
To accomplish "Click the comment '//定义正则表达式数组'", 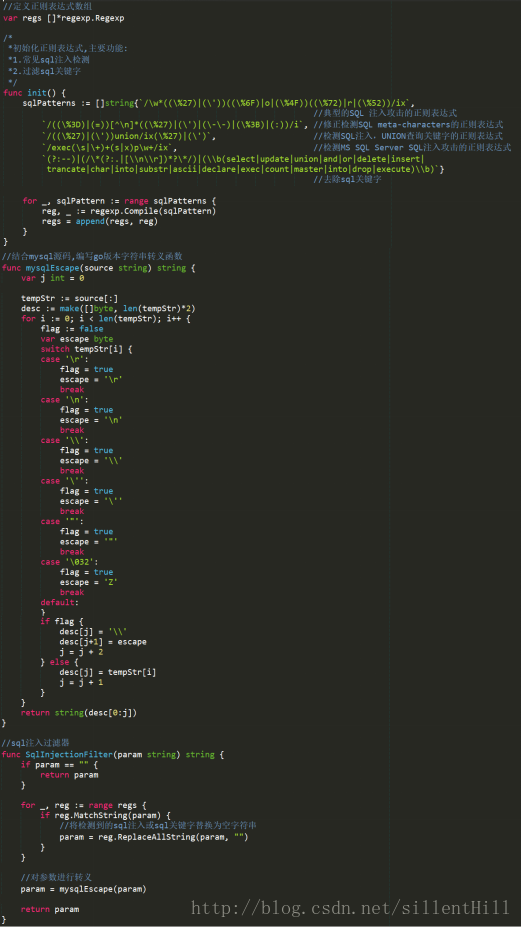I will point(47,6).
